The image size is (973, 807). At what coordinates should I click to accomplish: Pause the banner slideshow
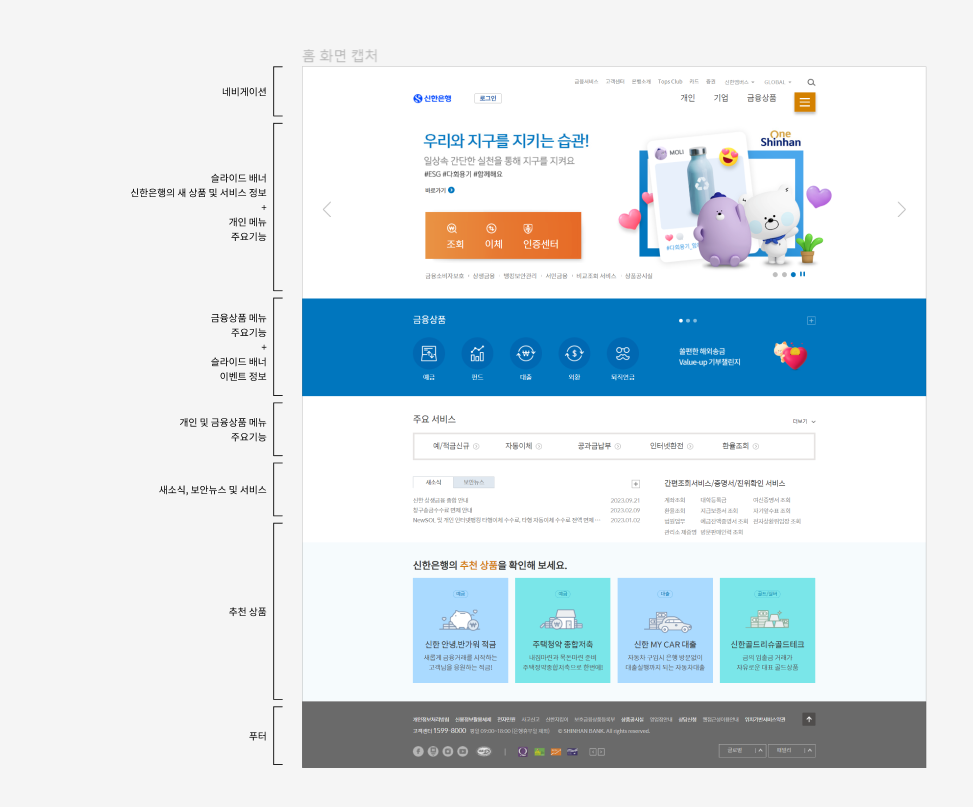tap(802, 274)
